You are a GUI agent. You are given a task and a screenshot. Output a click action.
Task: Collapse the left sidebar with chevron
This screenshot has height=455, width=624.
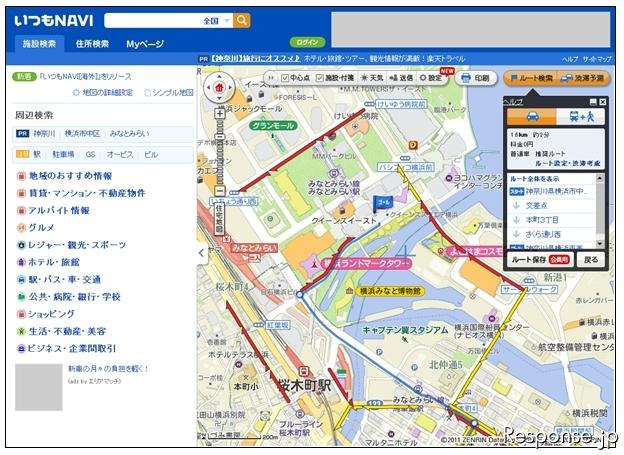click(202, 253)
